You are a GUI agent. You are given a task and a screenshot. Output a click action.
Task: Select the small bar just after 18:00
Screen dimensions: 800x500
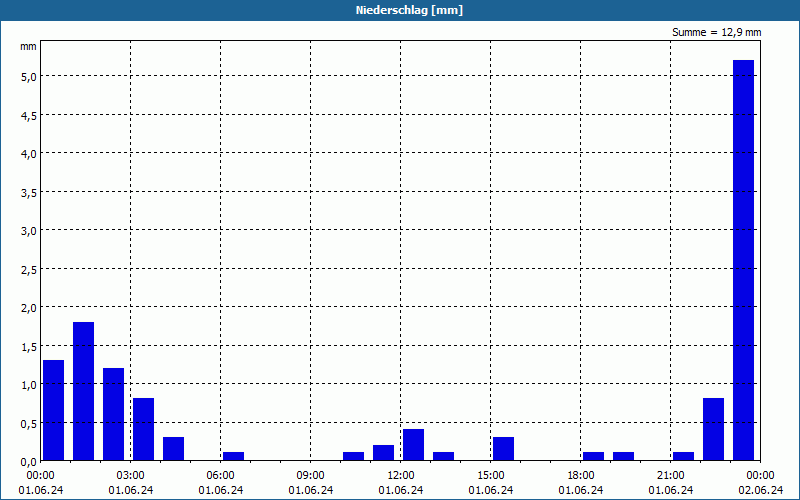[x=593, y=456]
